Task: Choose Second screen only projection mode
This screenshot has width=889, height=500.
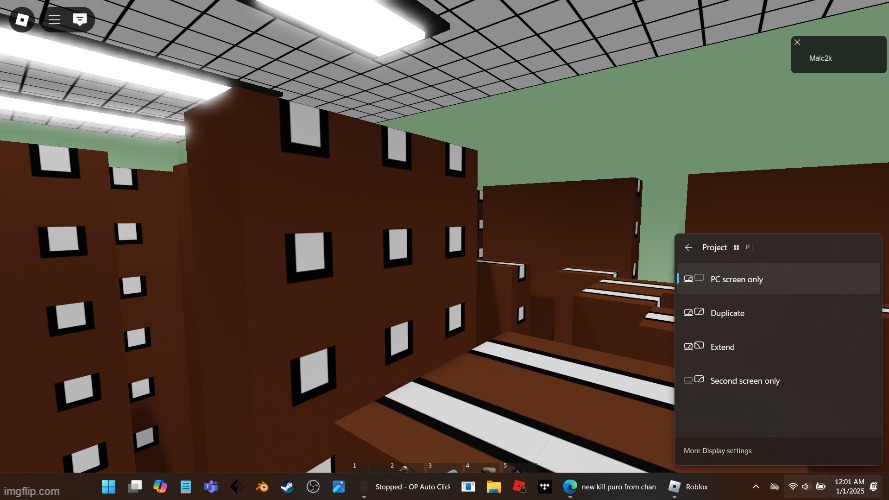Action: pyautogui.click(x=778, y=381)
